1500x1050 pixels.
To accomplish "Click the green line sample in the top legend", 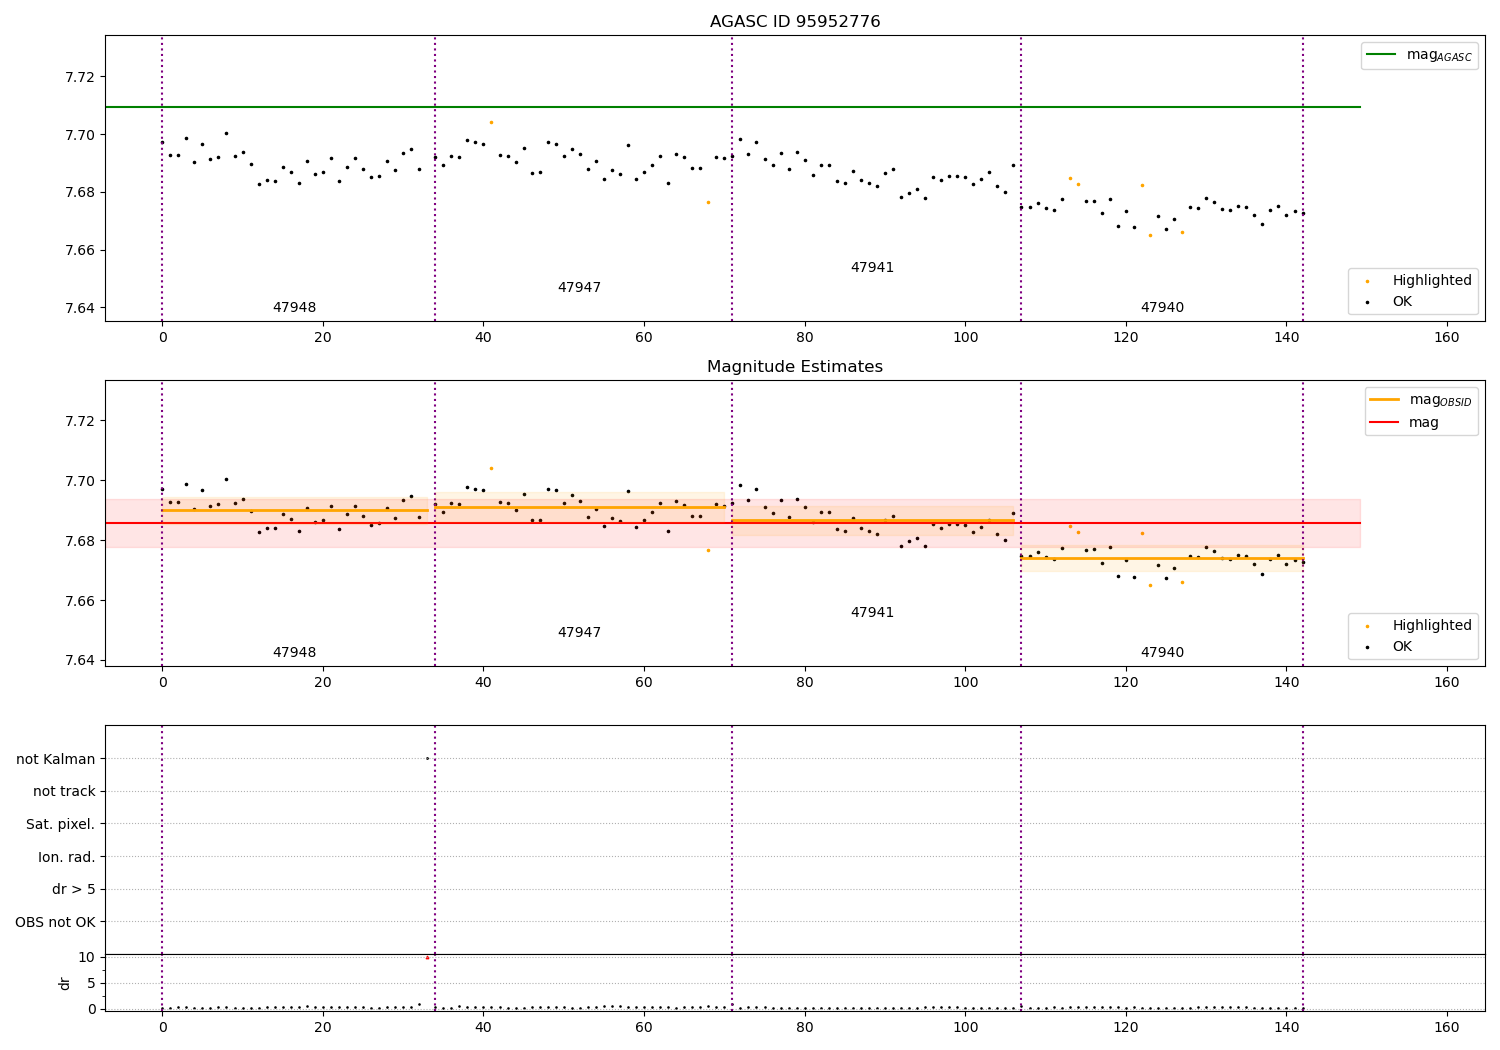I will click(1382, 55).
